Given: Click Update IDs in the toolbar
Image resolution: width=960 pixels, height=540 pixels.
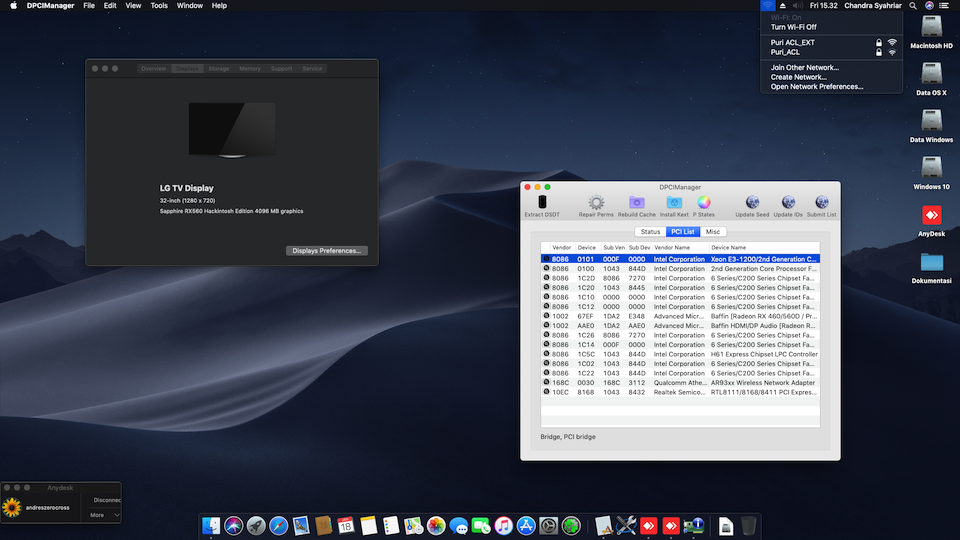Looking at the screenshot, I should click(788, 203).
